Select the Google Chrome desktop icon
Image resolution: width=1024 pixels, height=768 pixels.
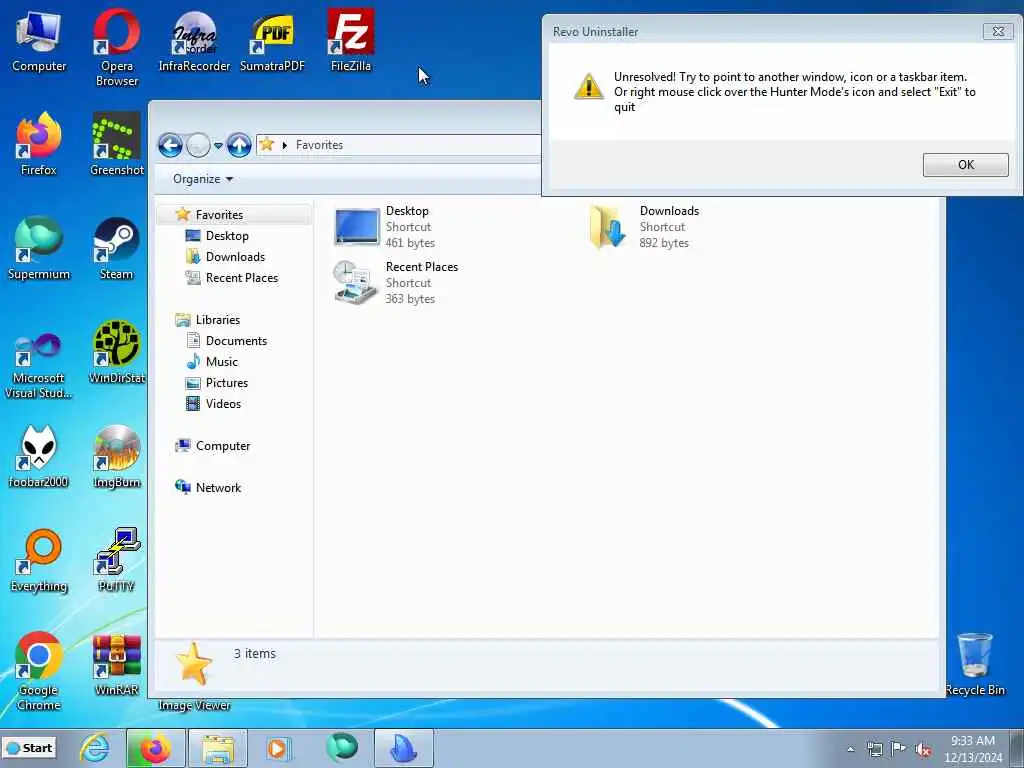[x=39, y=671]
